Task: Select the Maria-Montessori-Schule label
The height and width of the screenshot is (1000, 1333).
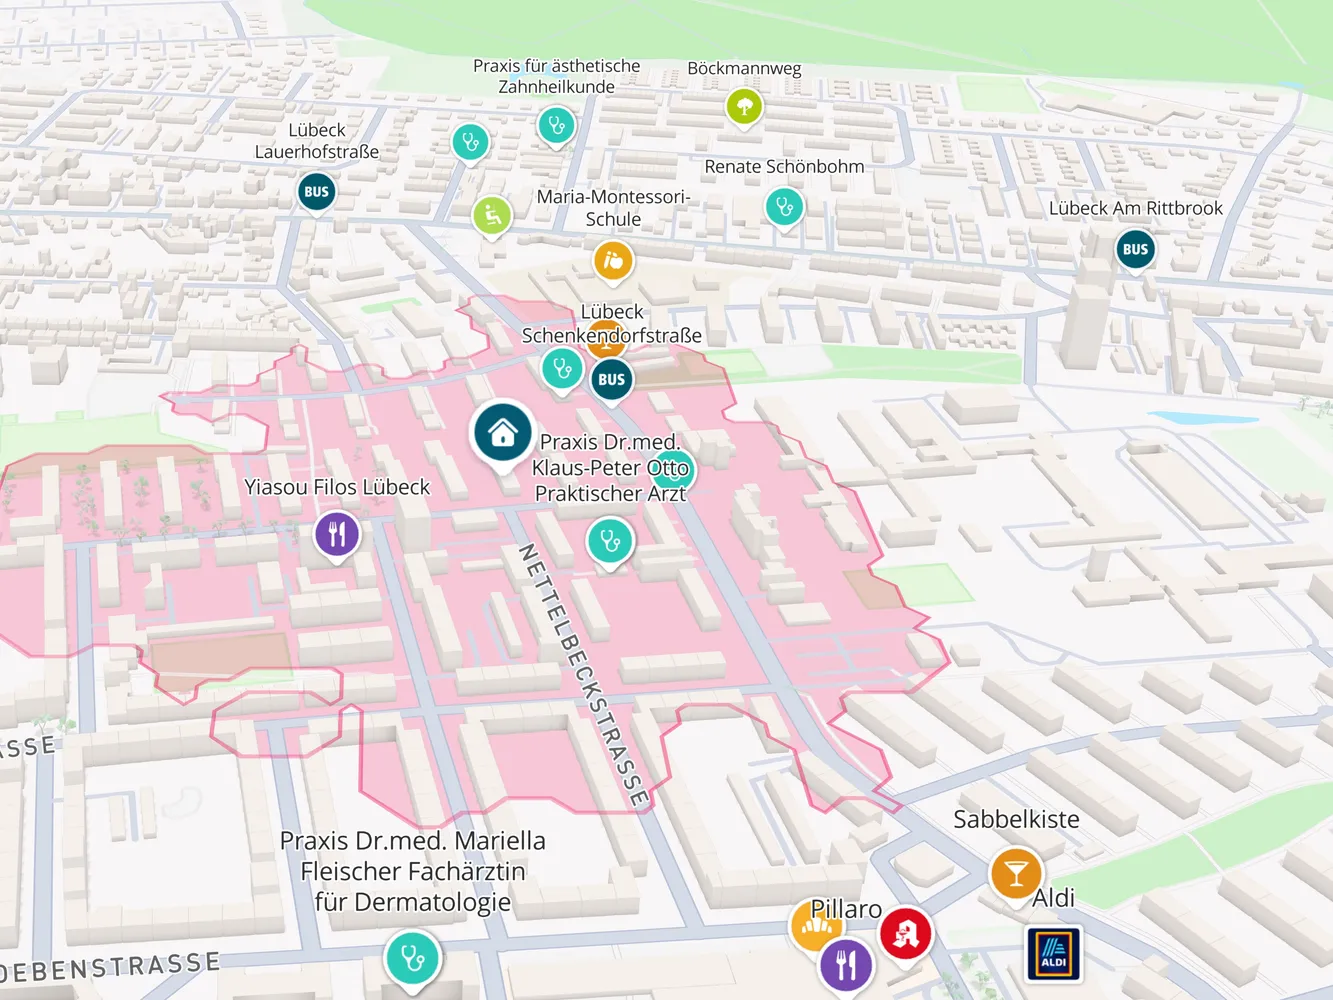Action: (x=613, y=208)
